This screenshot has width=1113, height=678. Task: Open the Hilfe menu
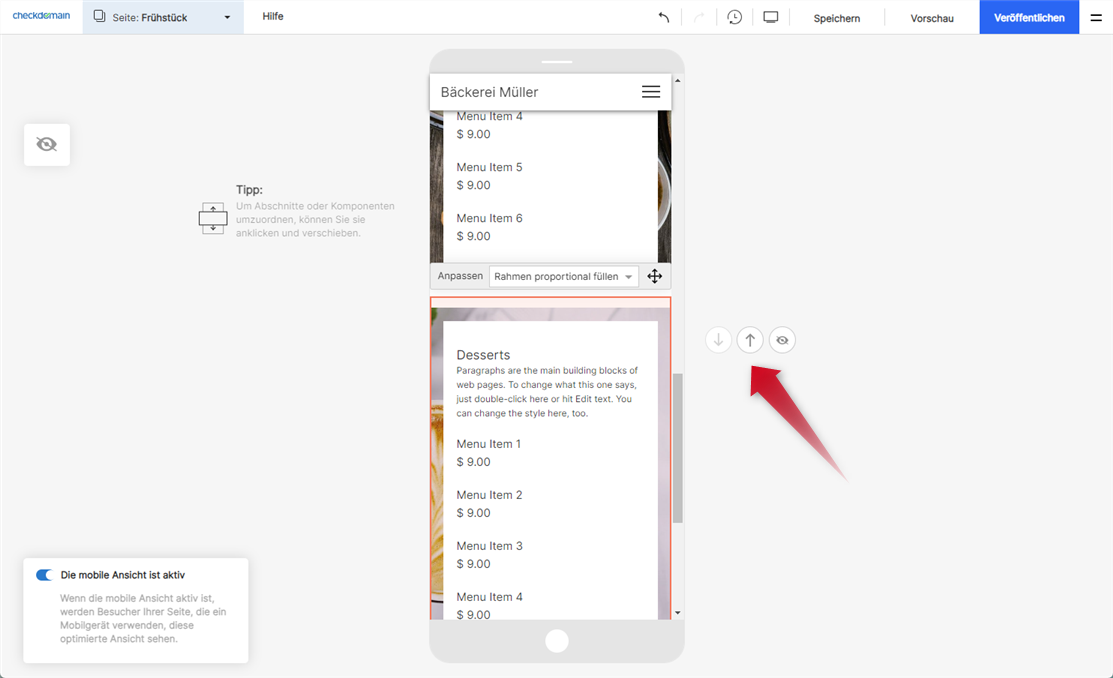(273, 17)
